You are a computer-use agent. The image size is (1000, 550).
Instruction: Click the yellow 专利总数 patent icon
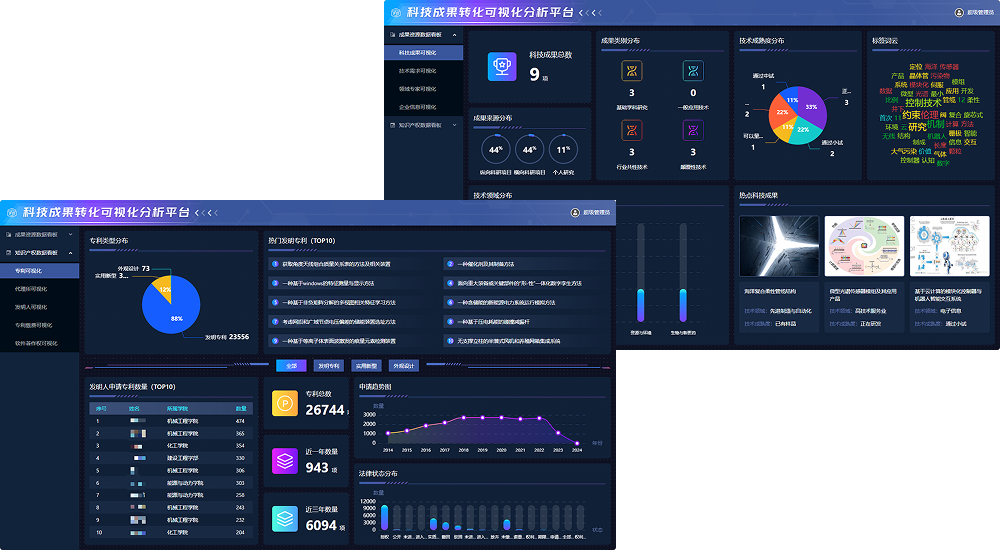coord(285,404)
